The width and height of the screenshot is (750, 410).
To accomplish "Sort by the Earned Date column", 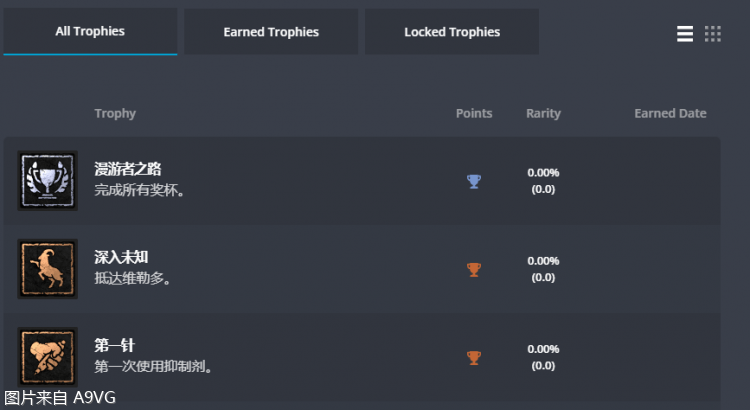I will click(x=670, y=114).
